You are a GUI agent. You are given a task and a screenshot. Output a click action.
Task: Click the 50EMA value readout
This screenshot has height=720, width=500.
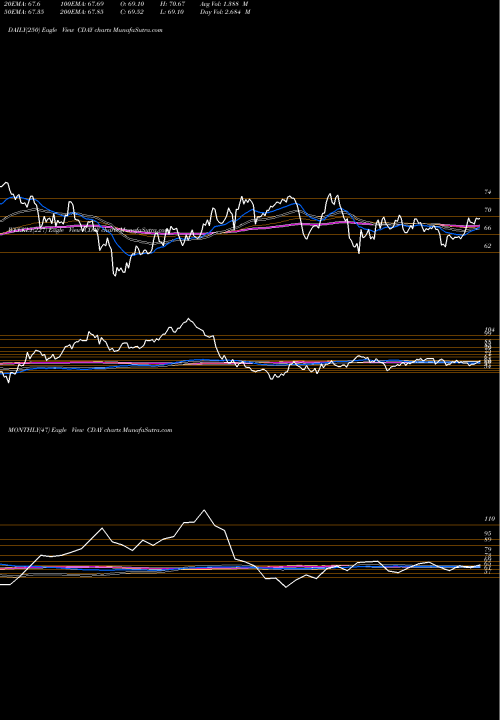click(22, 12)
